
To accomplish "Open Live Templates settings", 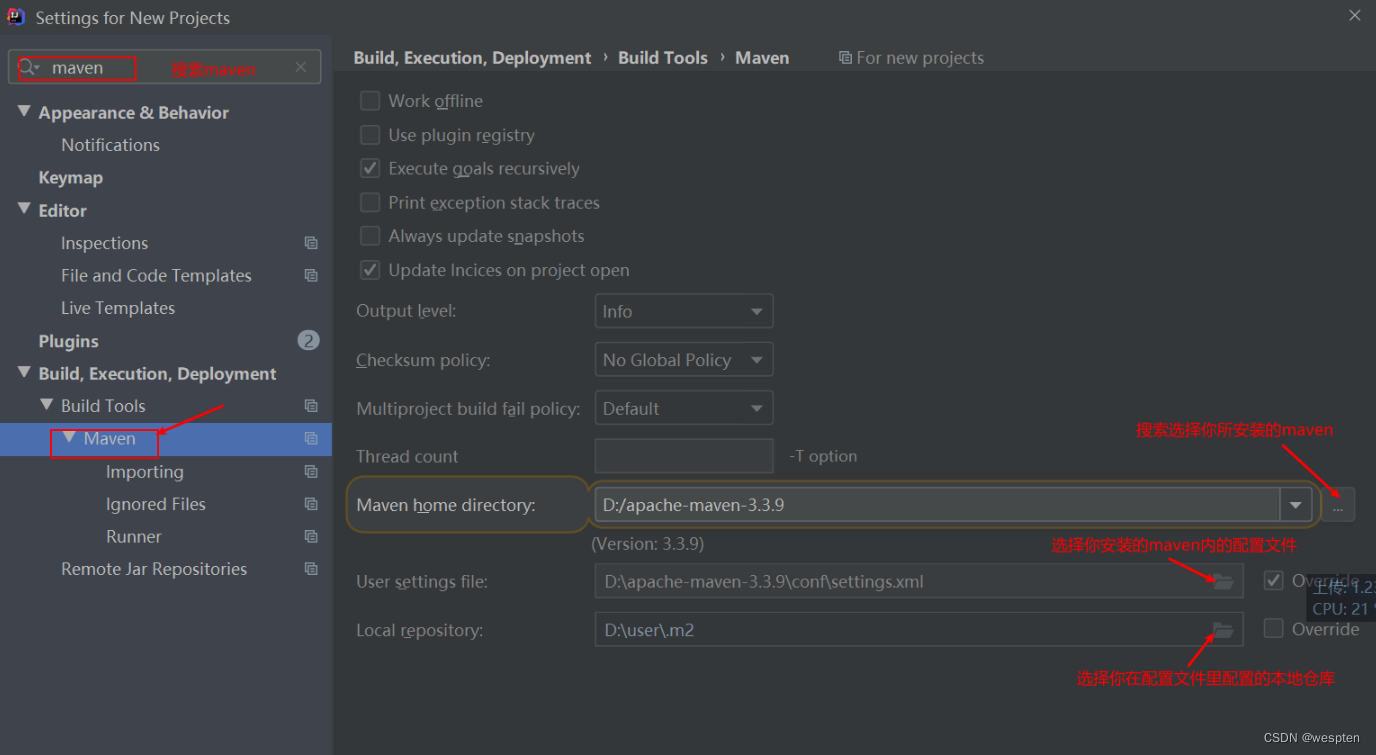I will 118,308.
